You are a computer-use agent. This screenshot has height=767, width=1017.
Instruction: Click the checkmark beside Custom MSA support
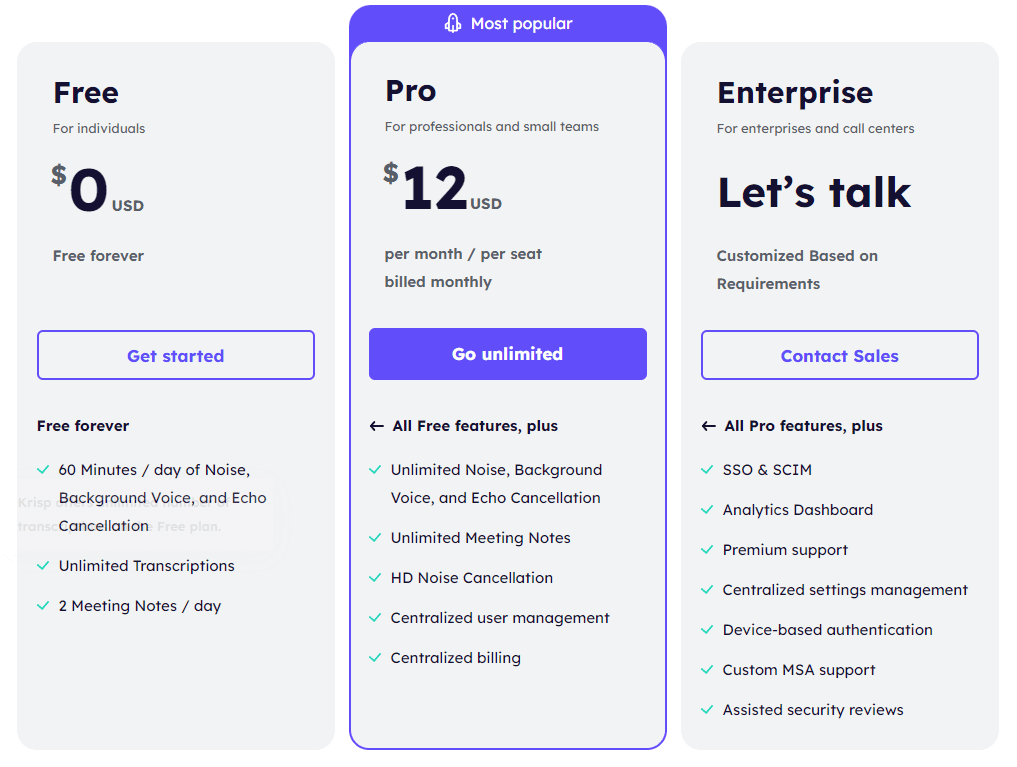click(707, 669)
